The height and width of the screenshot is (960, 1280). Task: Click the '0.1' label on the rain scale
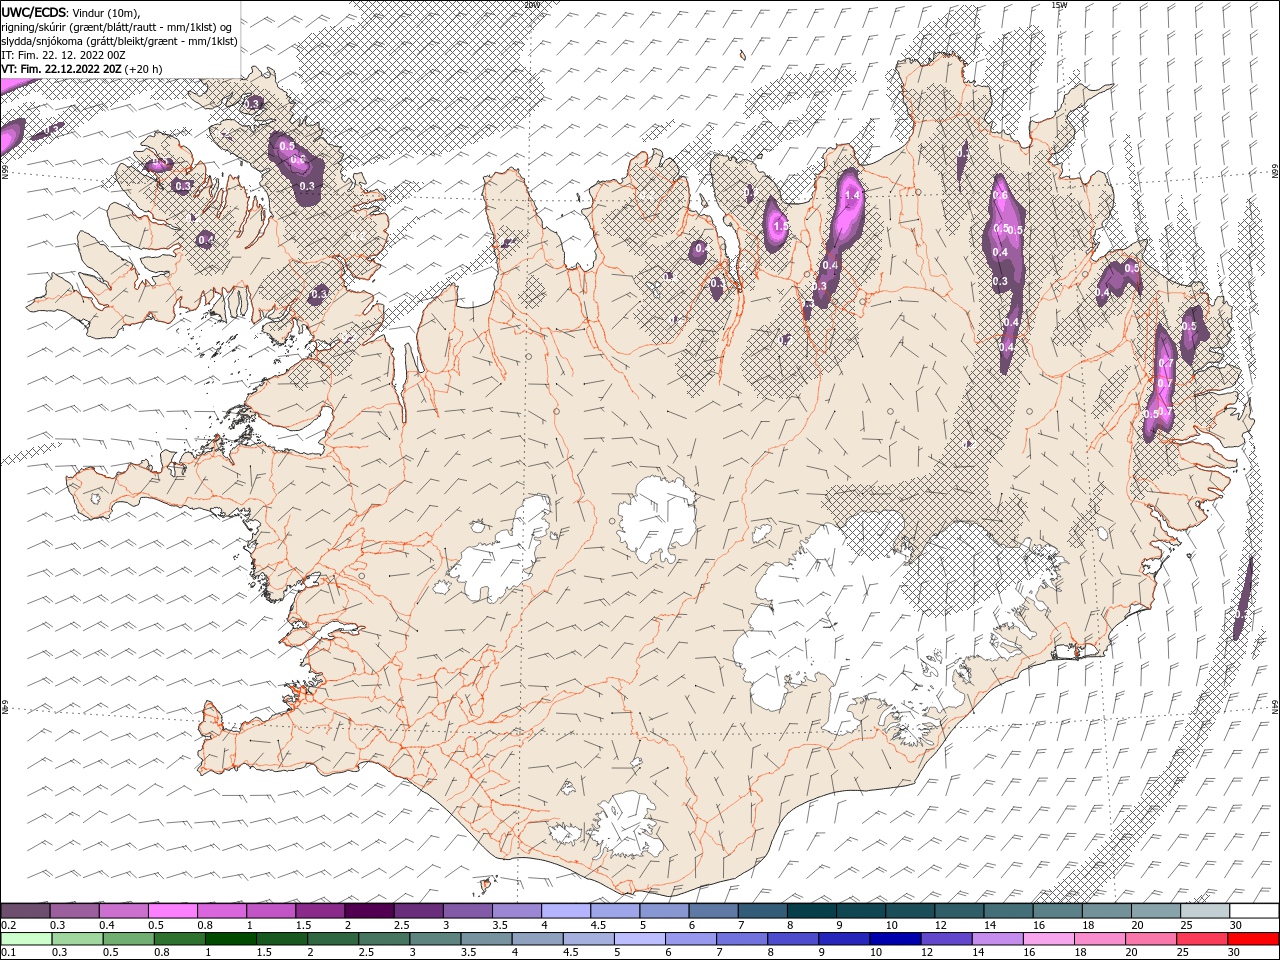coord(9,953)
